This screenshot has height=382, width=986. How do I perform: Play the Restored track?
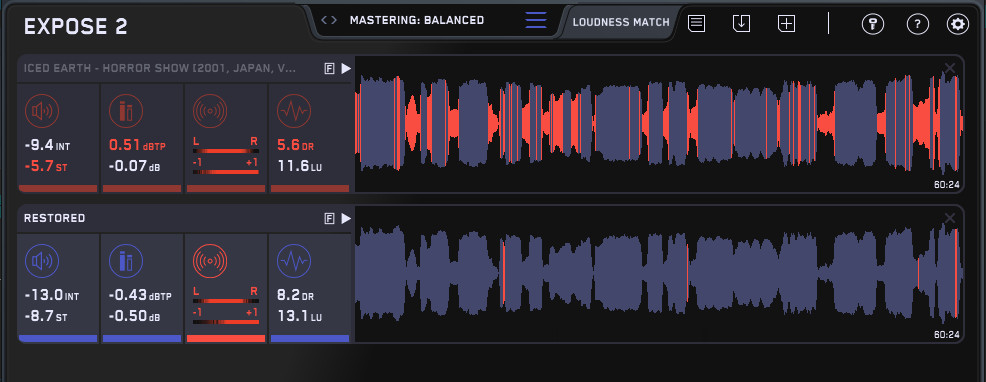point(346,218)
